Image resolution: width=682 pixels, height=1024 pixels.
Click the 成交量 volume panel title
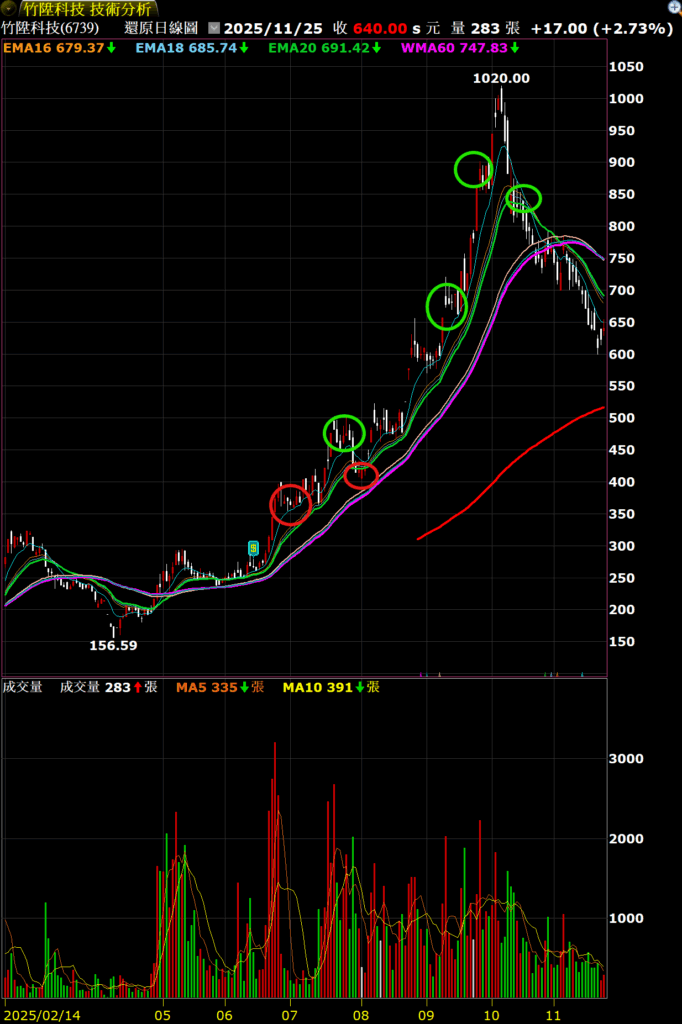pos(21,687)
